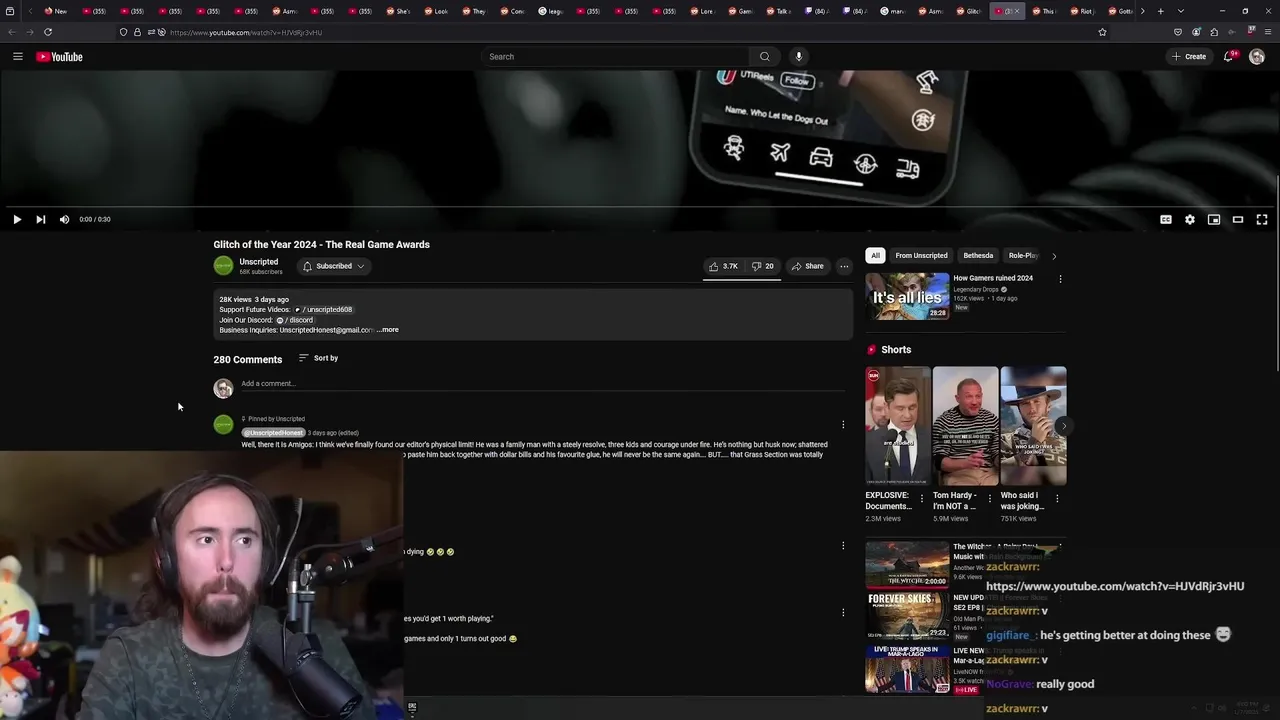Screen dimensions: 1280x720
Task: Play the video with the play button
Action: click(17, 219)
